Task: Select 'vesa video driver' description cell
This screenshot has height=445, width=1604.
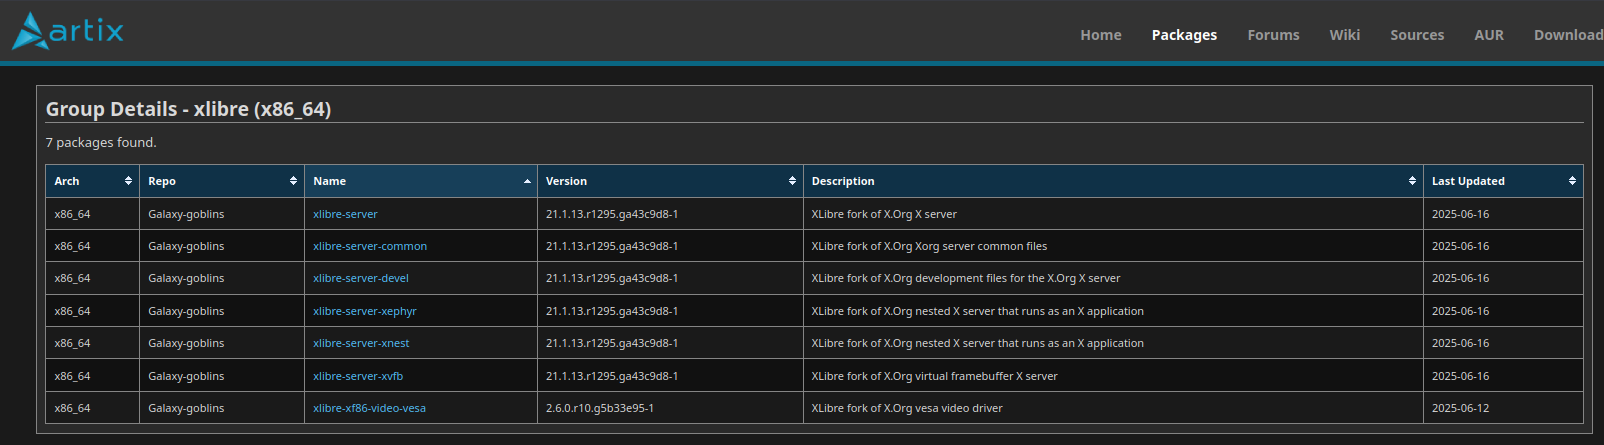Action: tap(1113, 408)
